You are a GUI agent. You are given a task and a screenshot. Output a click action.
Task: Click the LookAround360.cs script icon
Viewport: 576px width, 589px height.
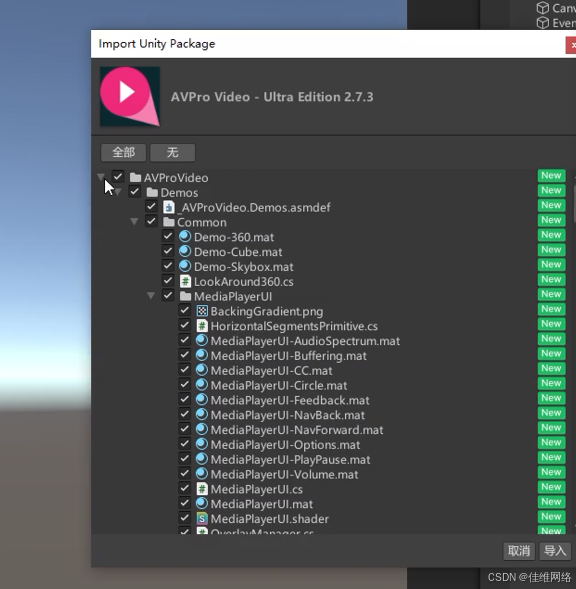pyautogui.click(x=185, y=281)
